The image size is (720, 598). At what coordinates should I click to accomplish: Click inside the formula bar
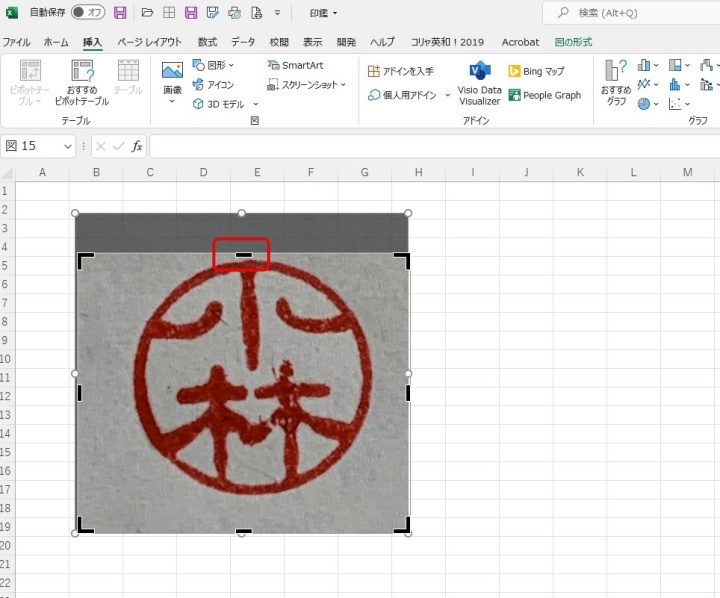coord(434,147)
